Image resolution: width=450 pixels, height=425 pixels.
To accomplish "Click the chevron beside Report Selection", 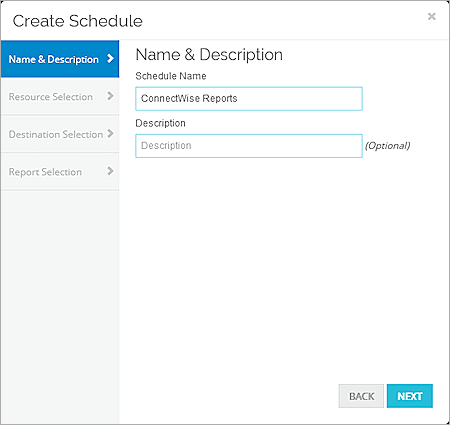I will coord(110,171).
